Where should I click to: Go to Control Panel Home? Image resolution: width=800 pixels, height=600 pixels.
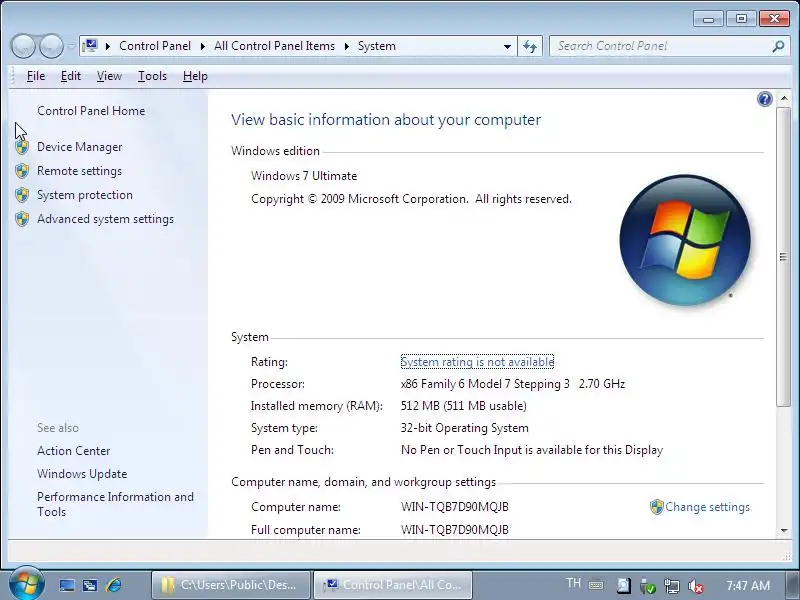point(91,111)
